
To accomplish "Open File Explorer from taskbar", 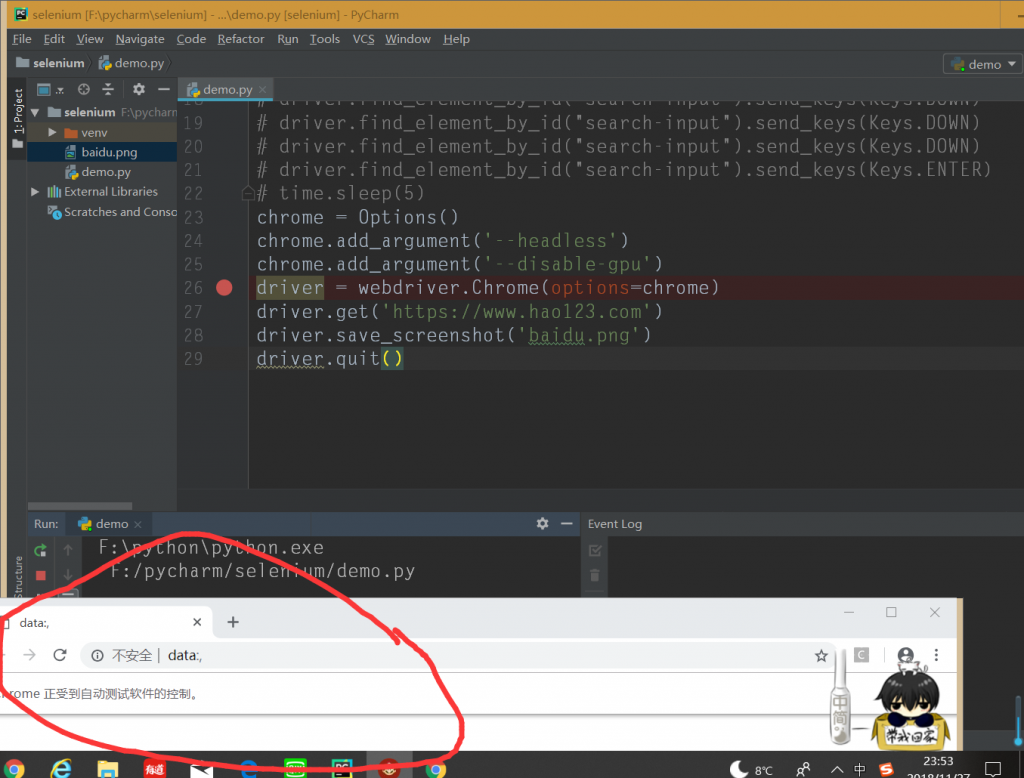I will (108, 768).
